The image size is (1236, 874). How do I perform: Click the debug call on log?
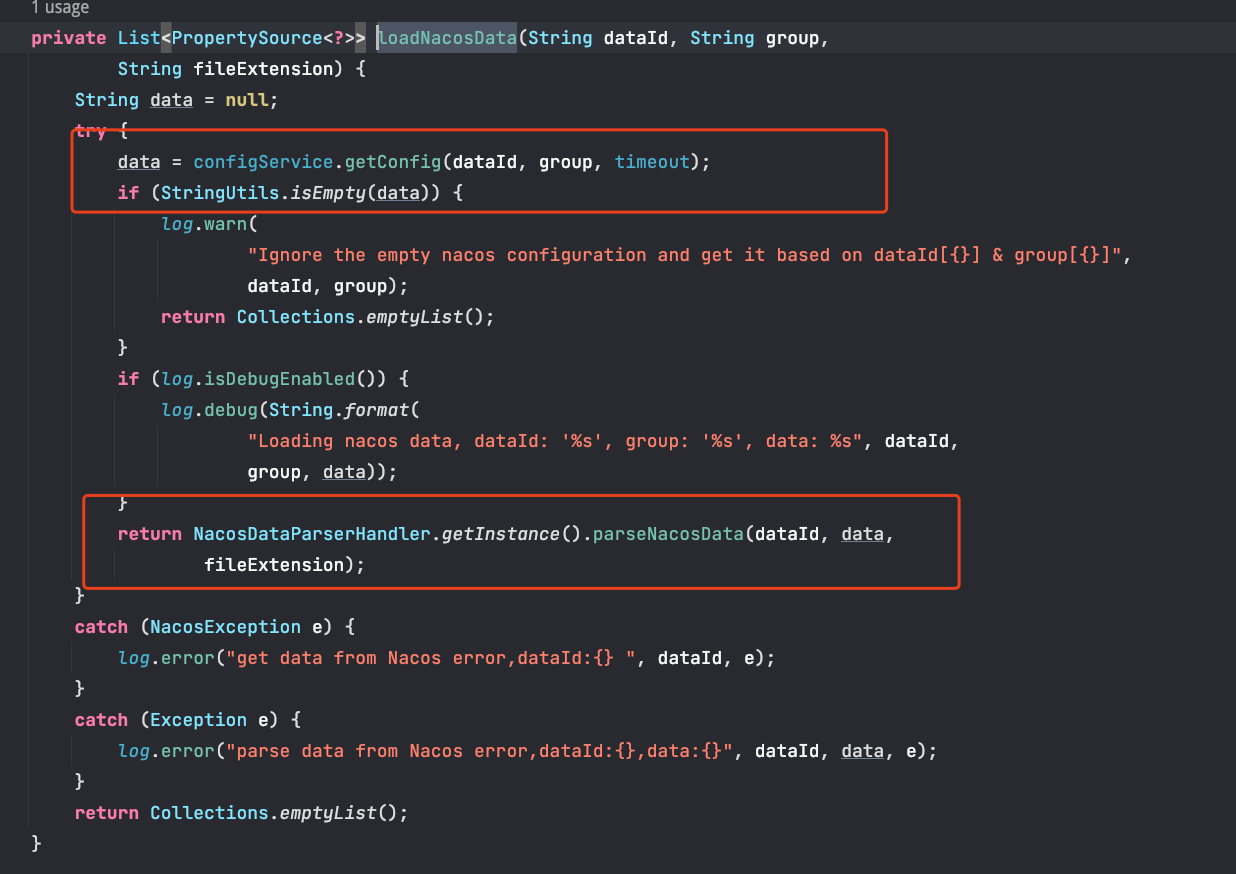[x=231, y=410]
